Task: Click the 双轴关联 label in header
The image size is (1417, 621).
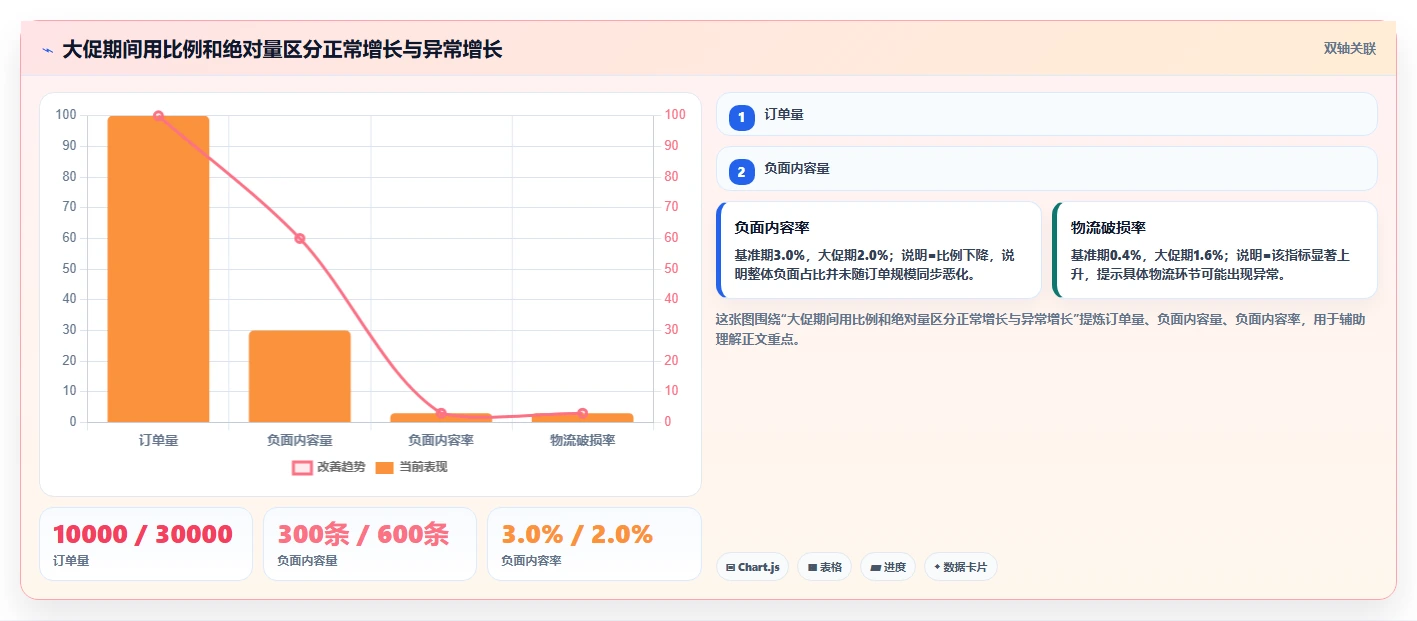Action: point(1350,49)
